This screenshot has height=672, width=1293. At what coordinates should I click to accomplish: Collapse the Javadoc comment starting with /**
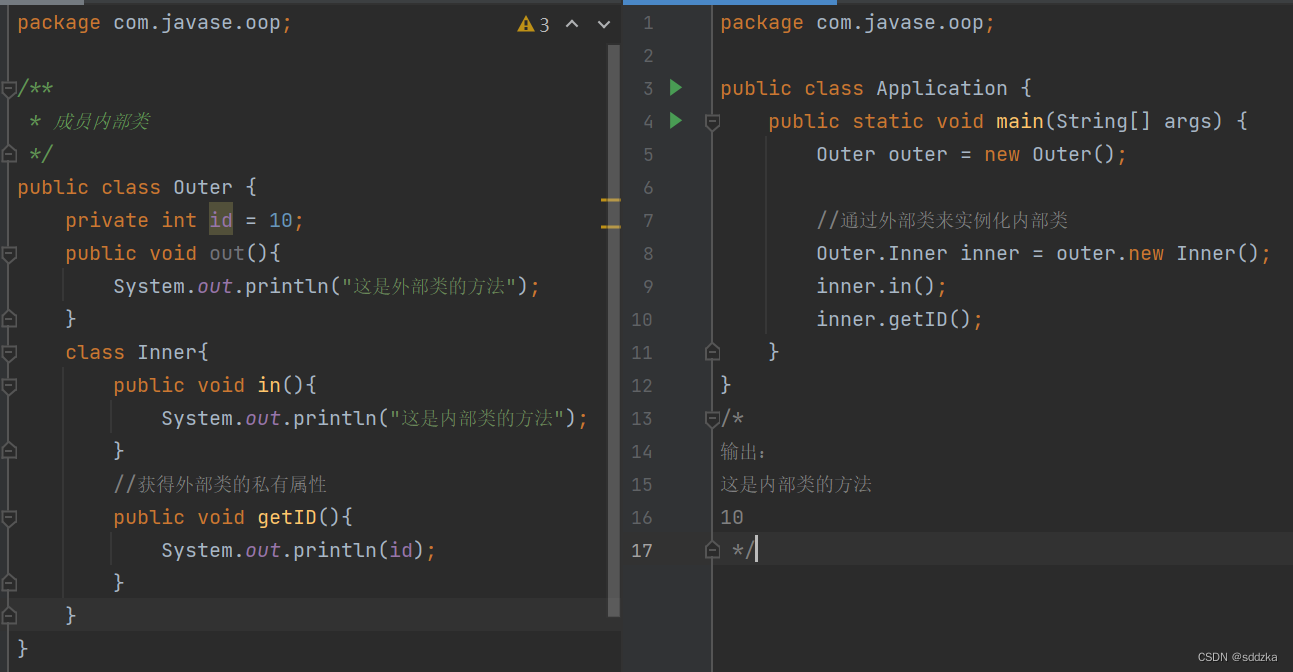(9, 89)
